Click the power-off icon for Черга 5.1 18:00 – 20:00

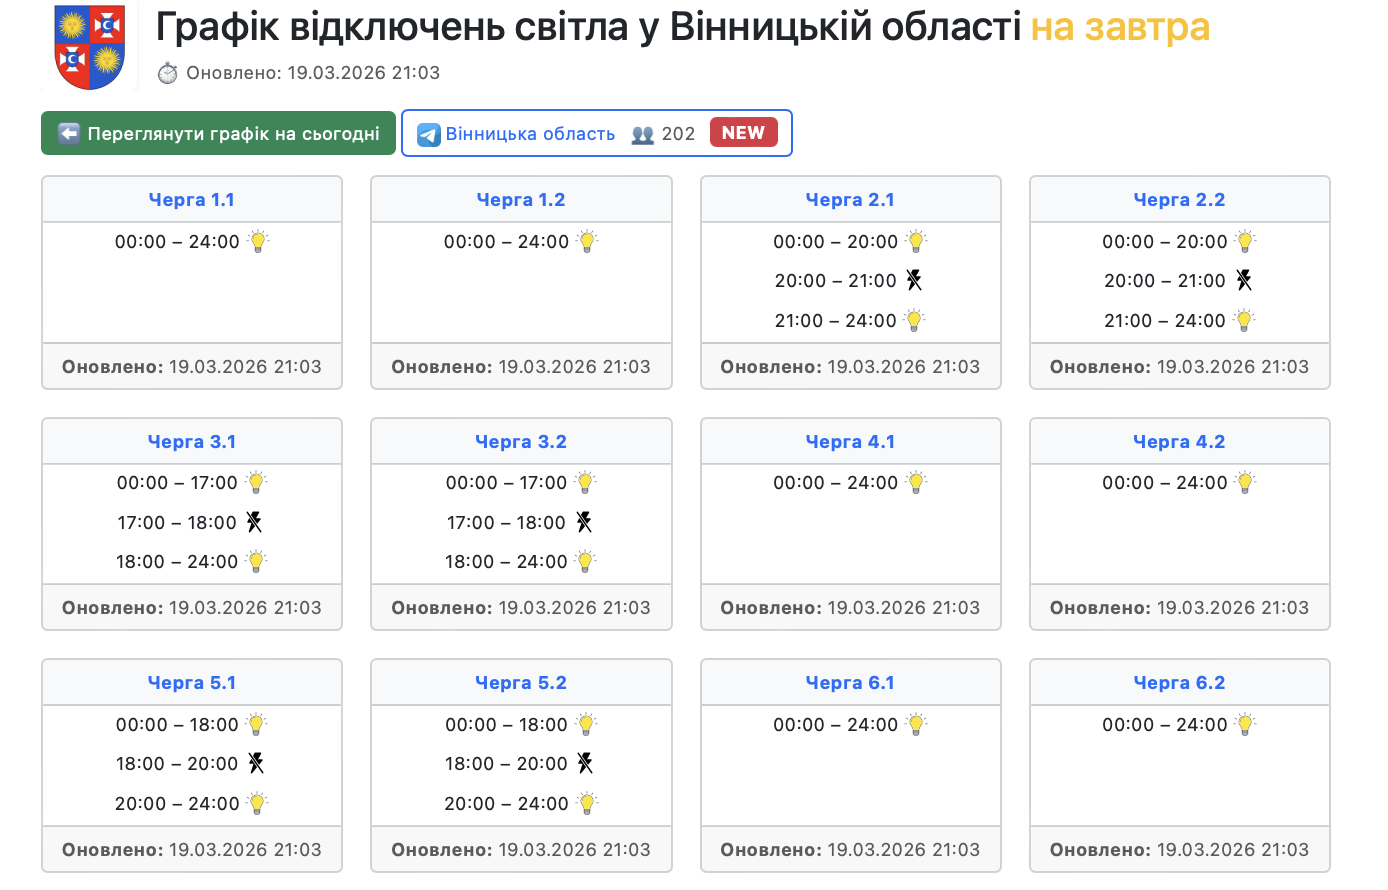tap(256, 764)
